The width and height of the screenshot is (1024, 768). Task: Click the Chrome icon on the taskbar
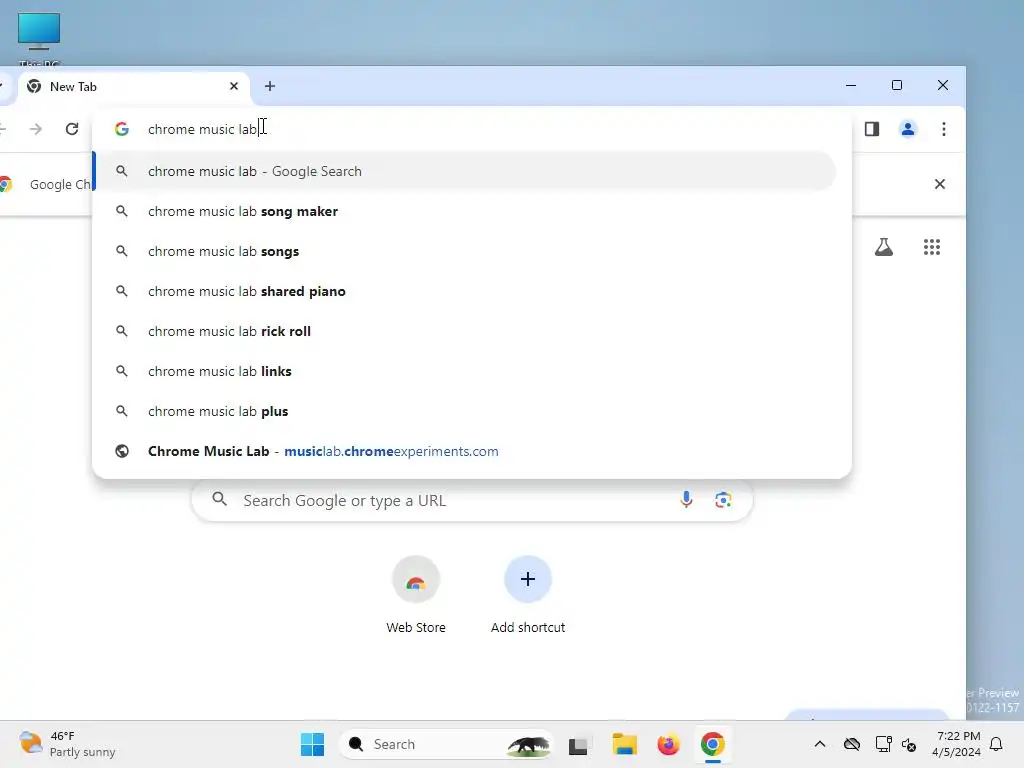point(712,744)
